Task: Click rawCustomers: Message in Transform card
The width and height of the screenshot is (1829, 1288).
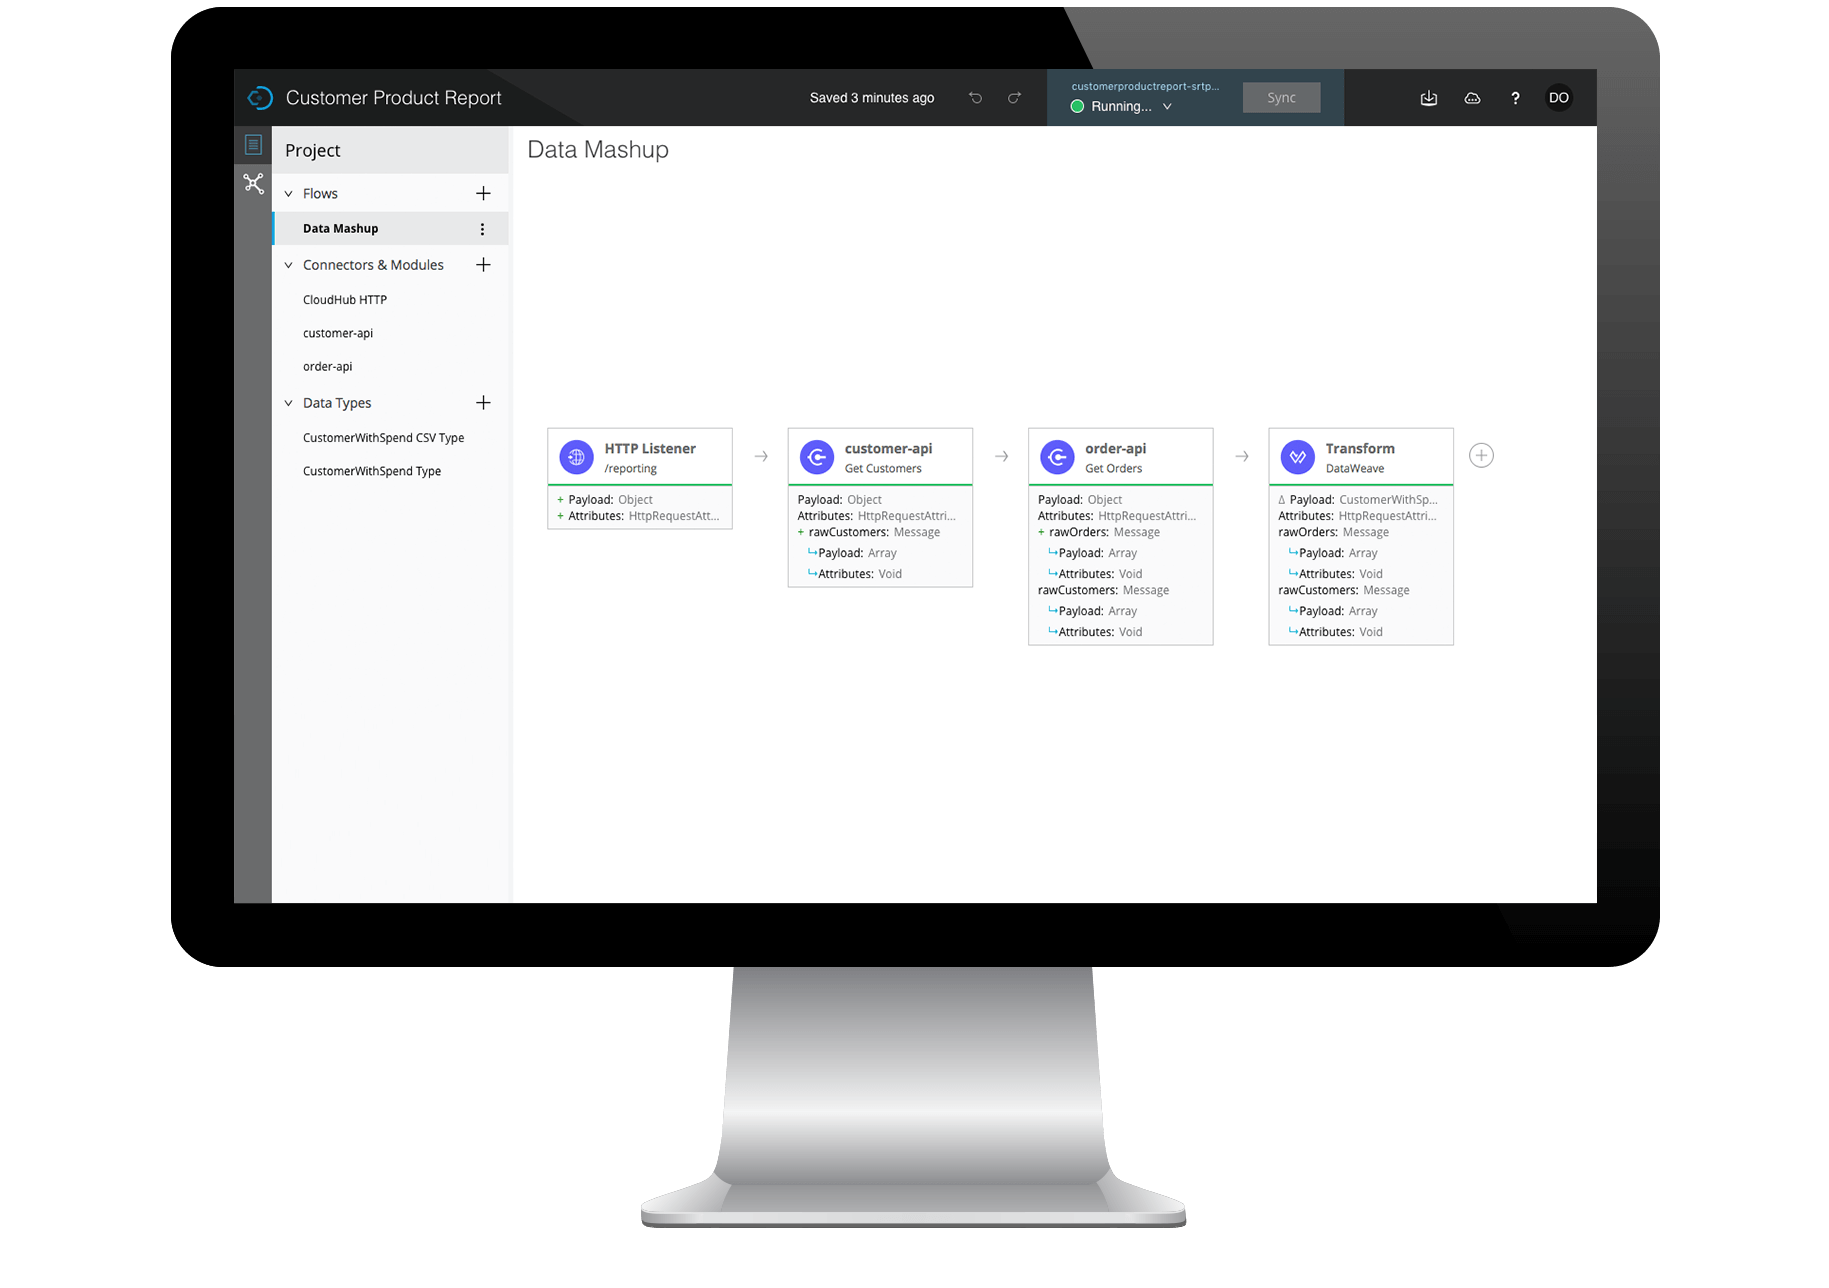Action: click(x=1343, y=591)
